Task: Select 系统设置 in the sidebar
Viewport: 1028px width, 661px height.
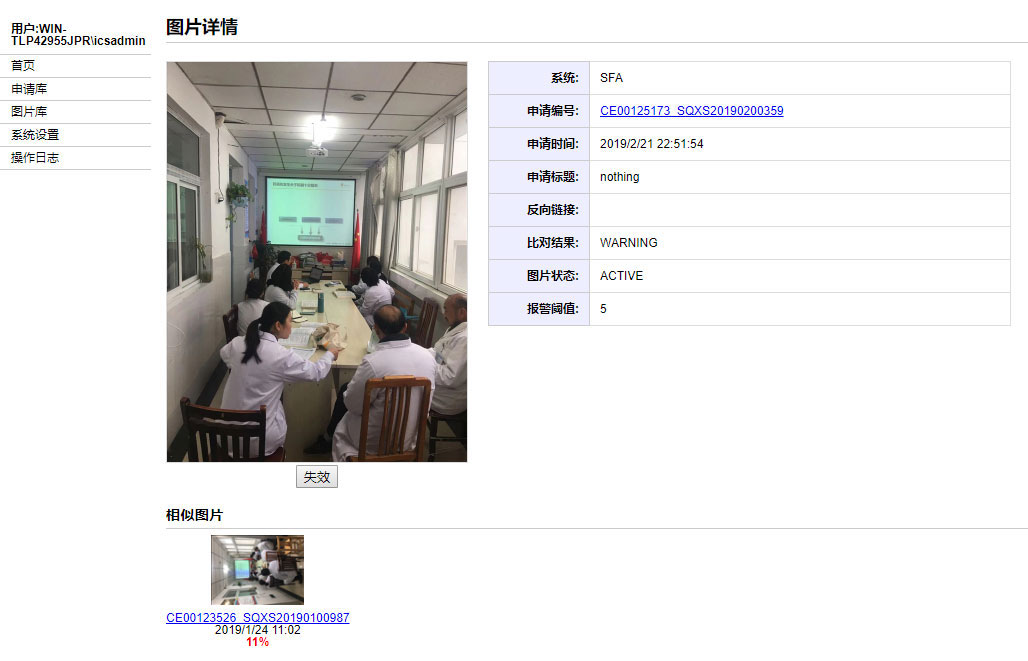Action: pyautogui.click(x=35, y=134)
